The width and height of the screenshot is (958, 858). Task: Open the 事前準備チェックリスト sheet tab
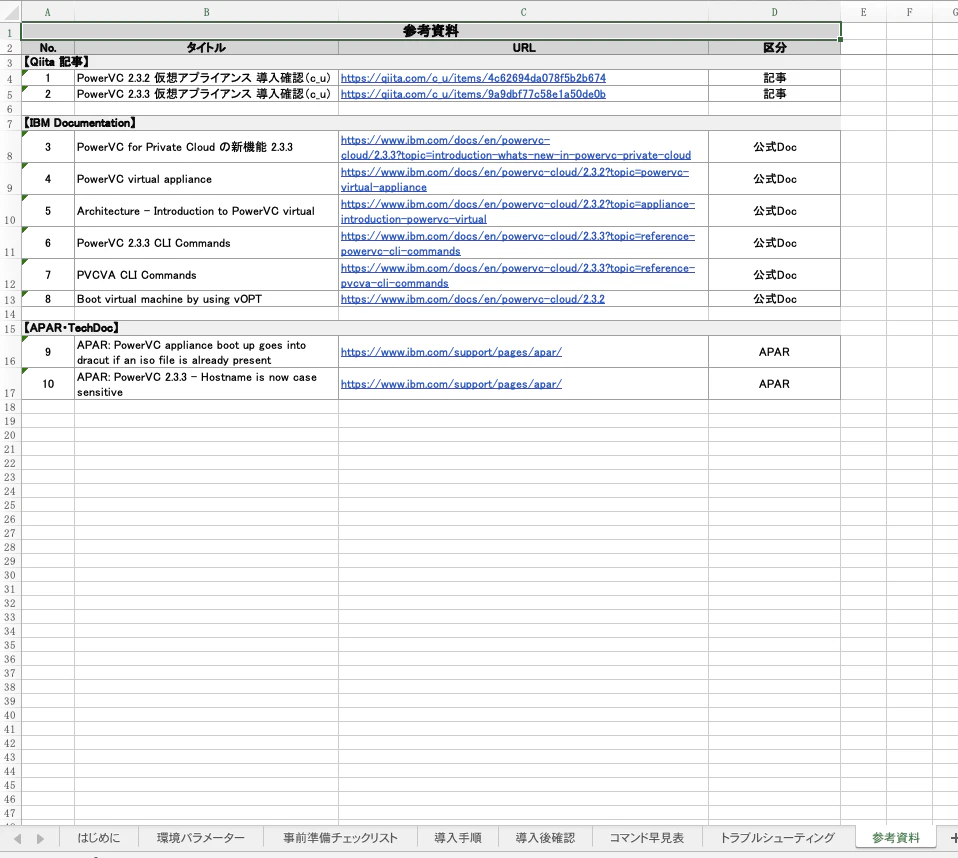(340, 838)
